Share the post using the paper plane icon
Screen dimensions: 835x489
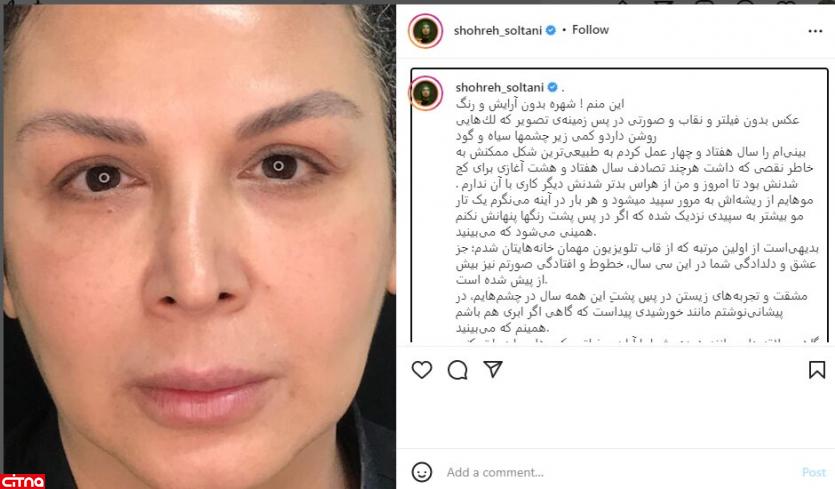tap(493, 369)
